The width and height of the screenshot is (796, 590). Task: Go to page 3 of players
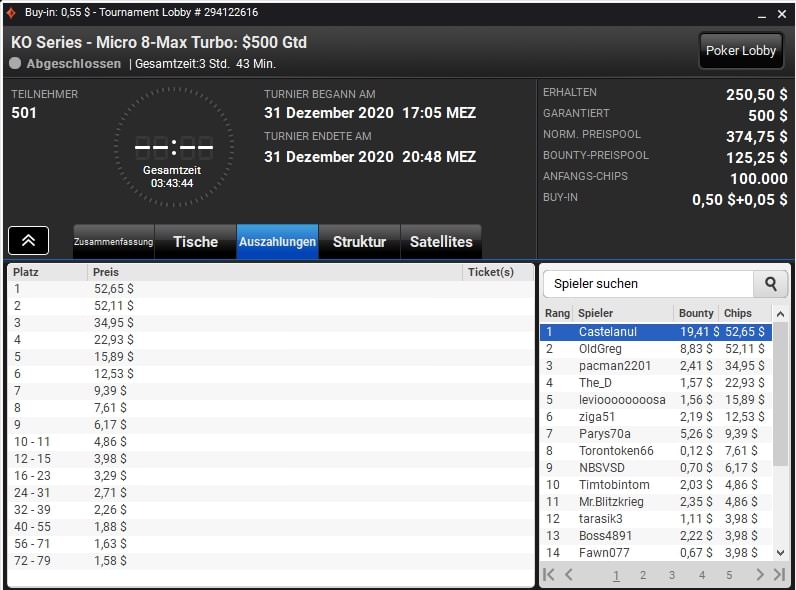coord(672,575)
